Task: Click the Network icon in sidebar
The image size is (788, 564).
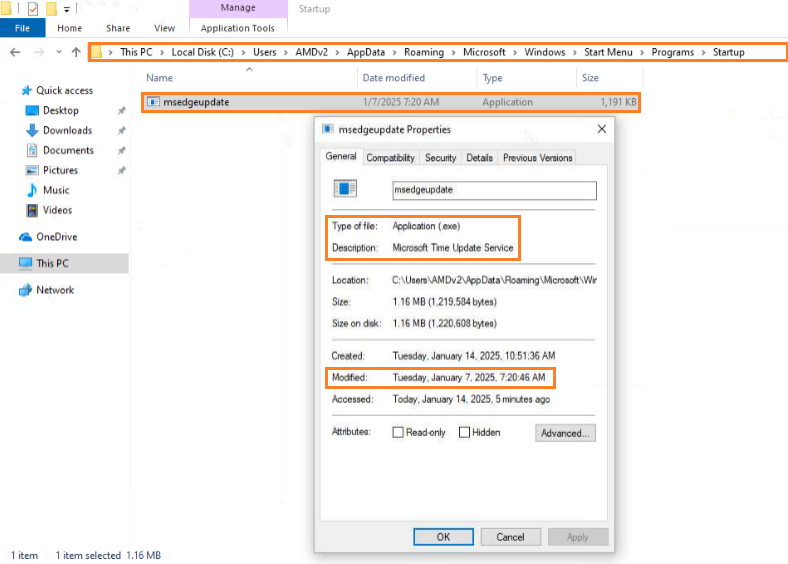Action: 26,290
